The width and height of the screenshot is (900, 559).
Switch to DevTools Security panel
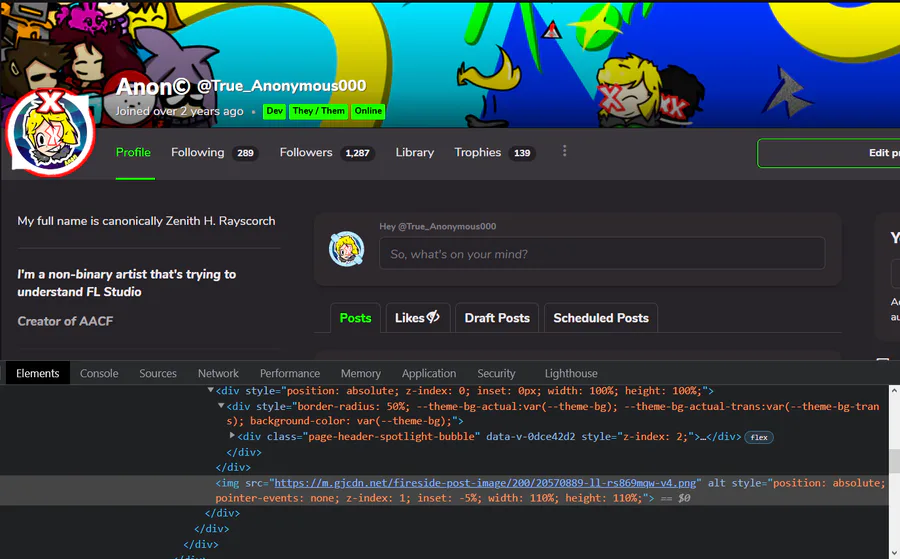pos(496,373)
